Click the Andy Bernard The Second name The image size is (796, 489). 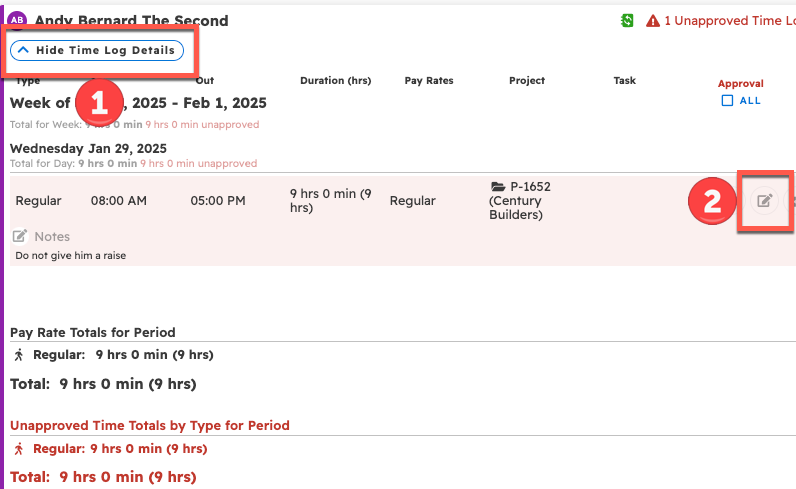[131, 21]
